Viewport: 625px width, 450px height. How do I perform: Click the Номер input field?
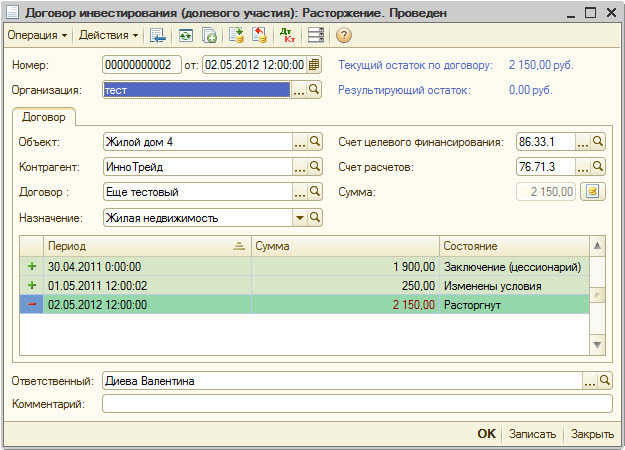(x=142, y=65)
